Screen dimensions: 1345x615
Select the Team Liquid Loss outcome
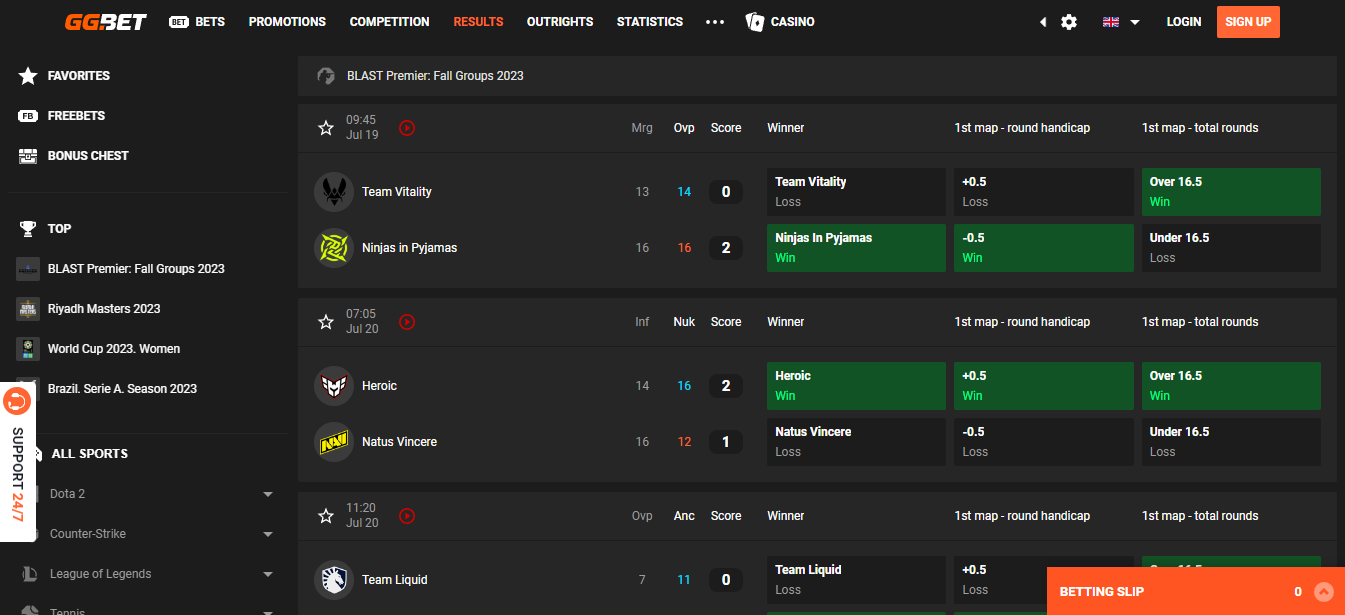(856, 580)
